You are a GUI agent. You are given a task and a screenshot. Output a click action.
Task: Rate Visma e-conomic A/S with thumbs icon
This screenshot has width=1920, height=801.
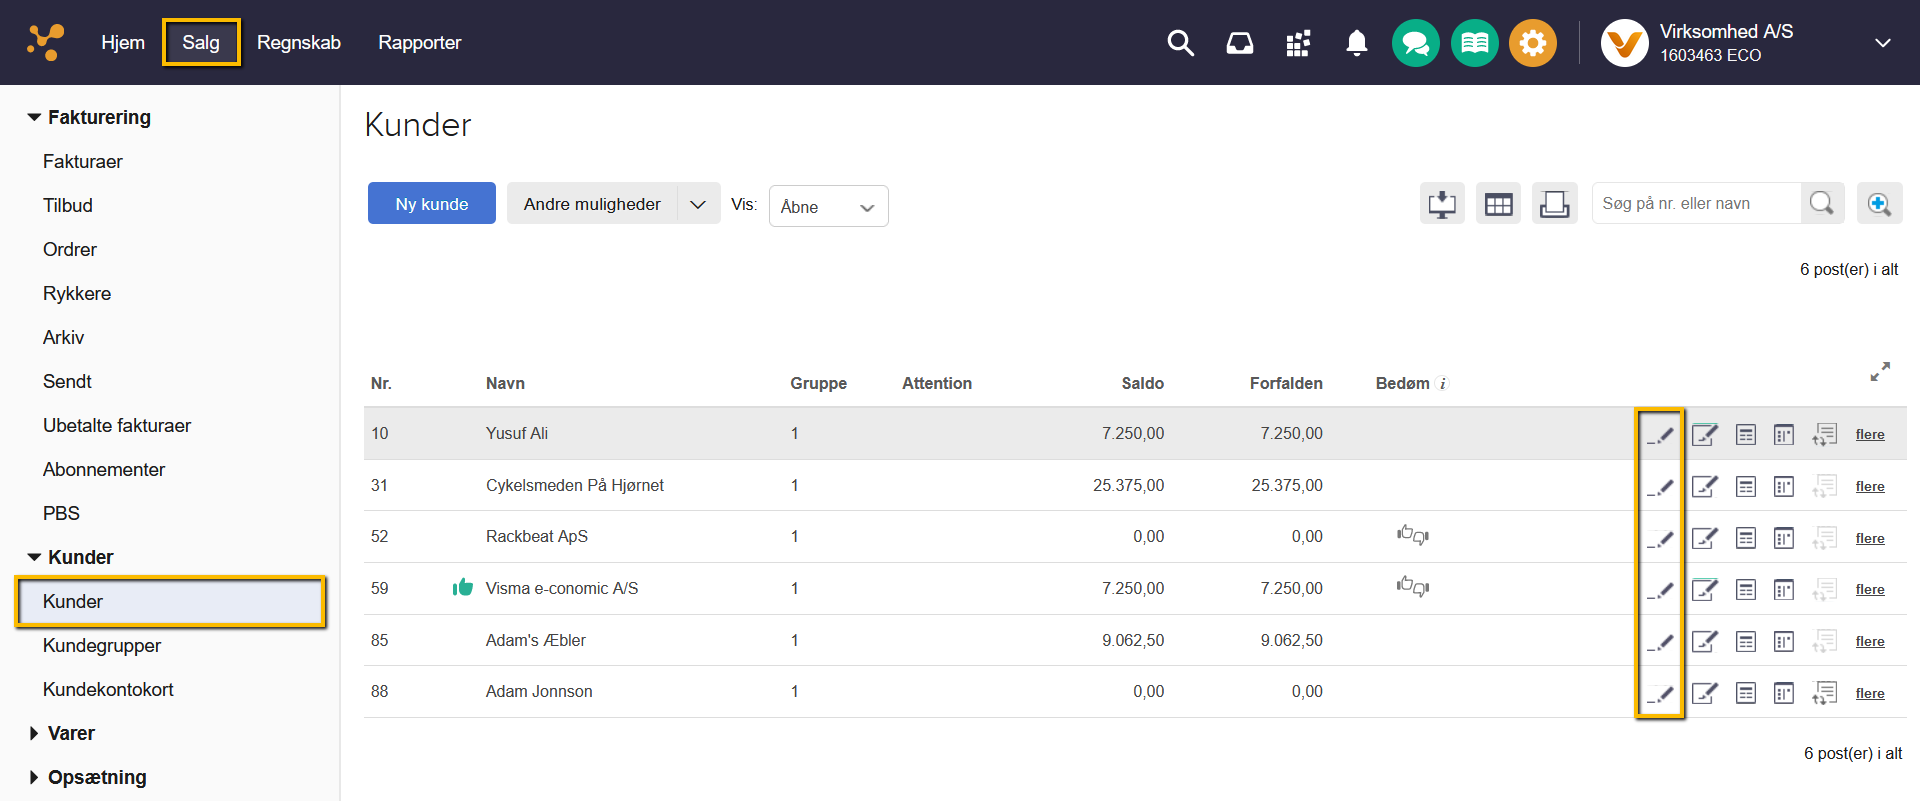click(1412, 587)
